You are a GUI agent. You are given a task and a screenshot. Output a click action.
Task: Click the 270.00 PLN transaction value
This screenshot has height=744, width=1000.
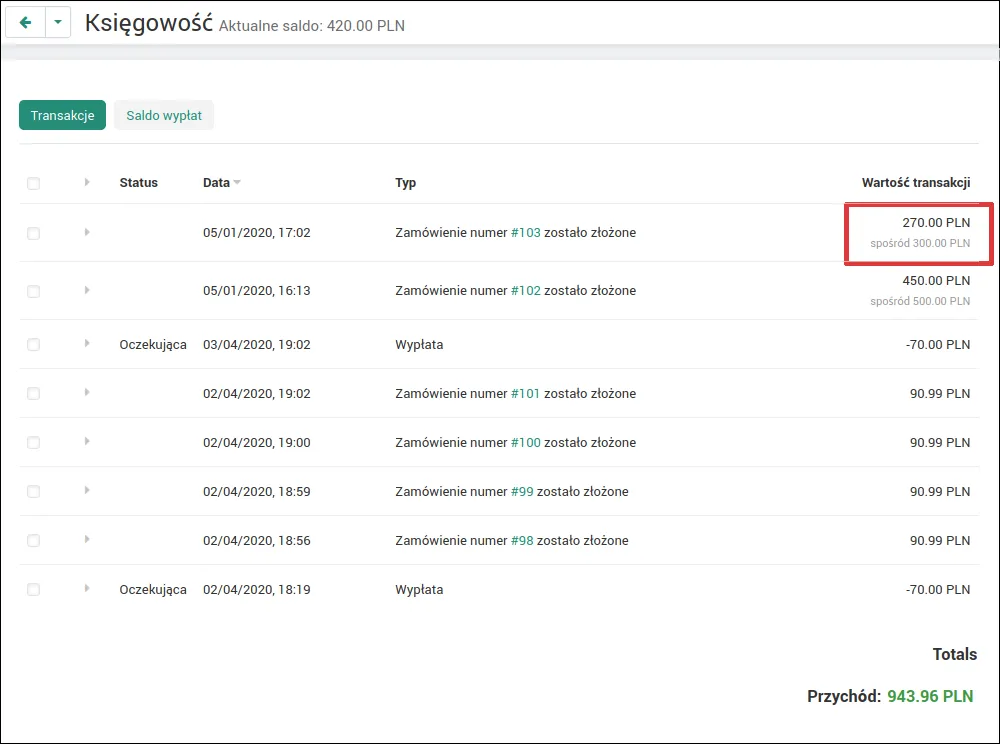(936, 222)
